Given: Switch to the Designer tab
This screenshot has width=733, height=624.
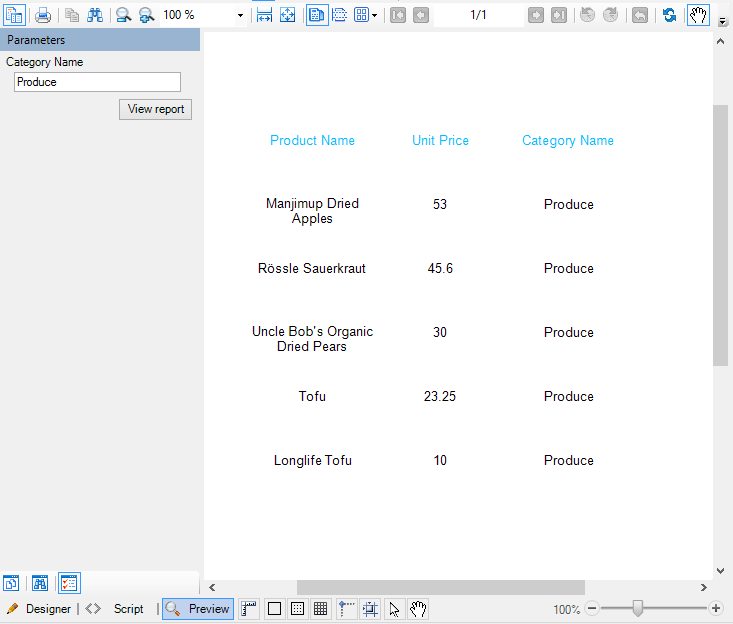Looking at the screenshot, I should click(40, 609).
